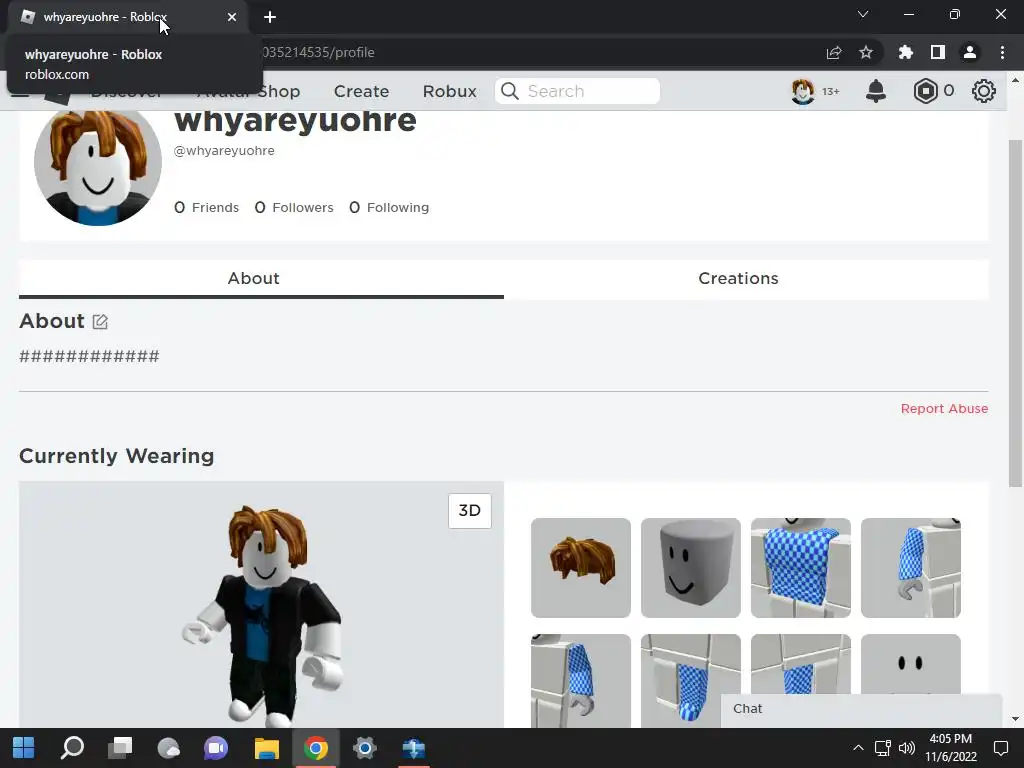Open a new browser tab

tap(270, 17)
